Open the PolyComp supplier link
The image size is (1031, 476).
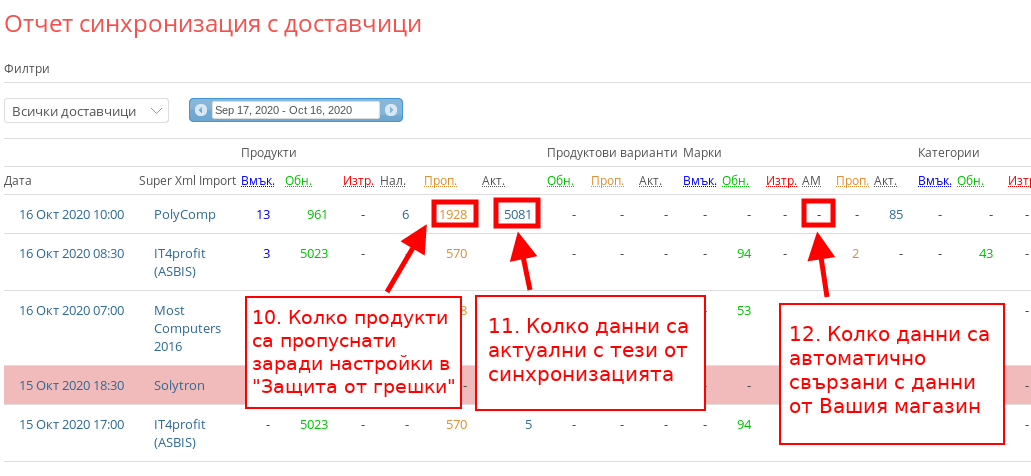point(180,214)
